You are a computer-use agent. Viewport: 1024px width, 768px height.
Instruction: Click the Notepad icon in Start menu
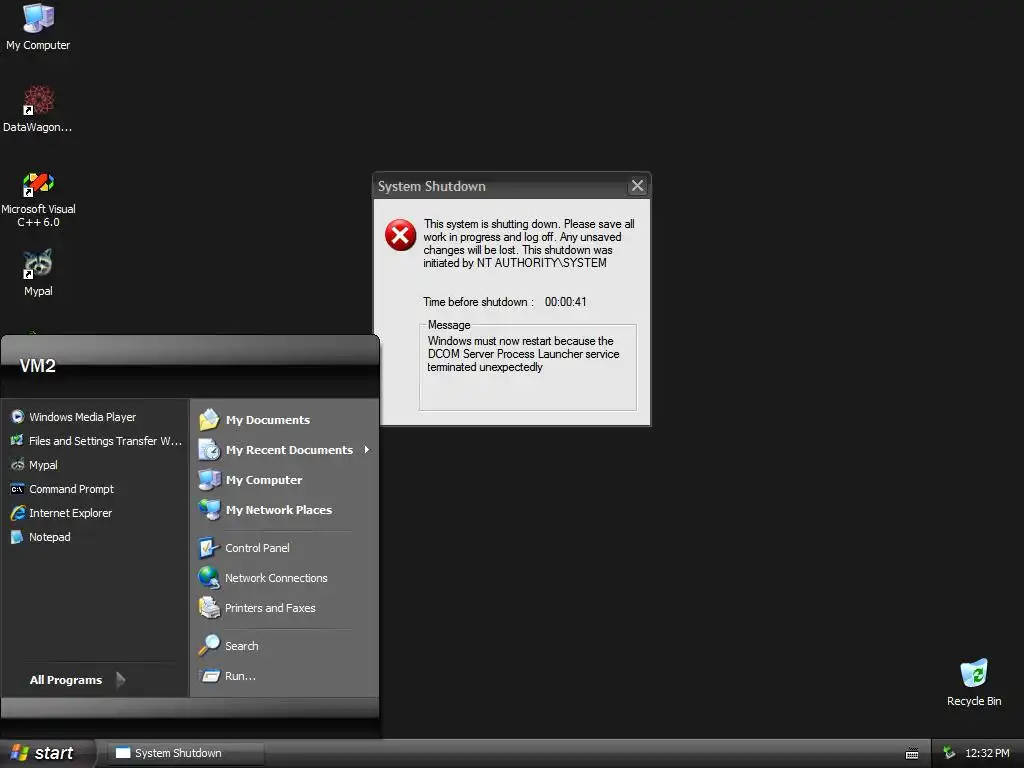click(x=18, y=537)
